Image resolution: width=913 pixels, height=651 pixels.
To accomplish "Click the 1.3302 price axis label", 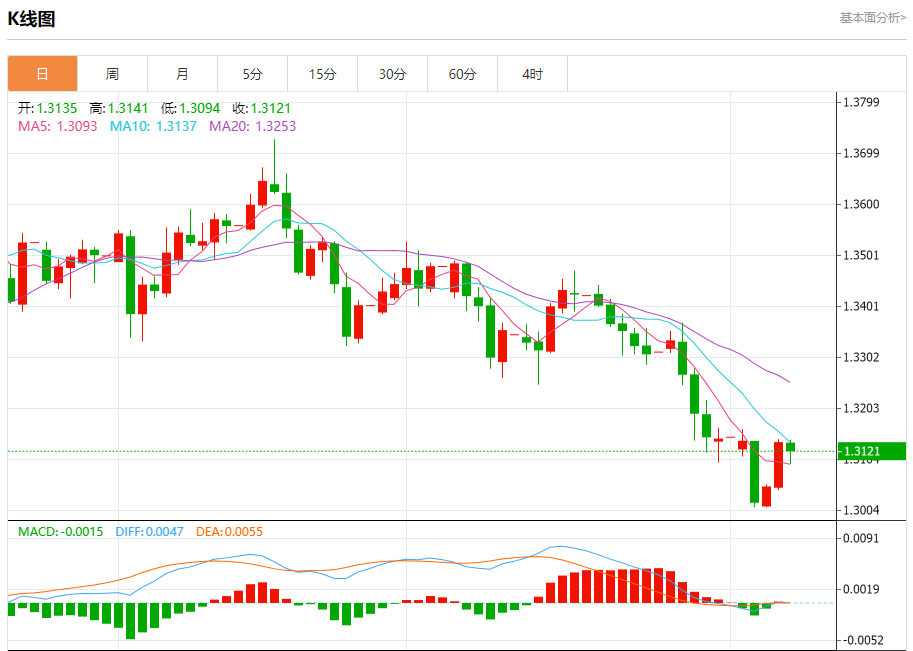I will tap(861, 358).
